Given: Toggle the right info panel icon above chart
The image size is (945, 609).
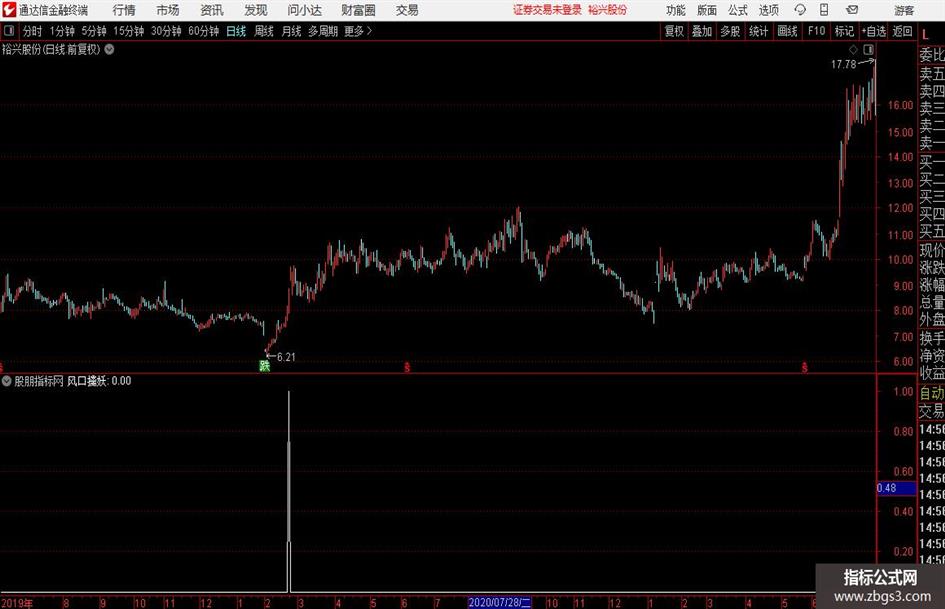Looking at the screenshot, I should 868,49.
